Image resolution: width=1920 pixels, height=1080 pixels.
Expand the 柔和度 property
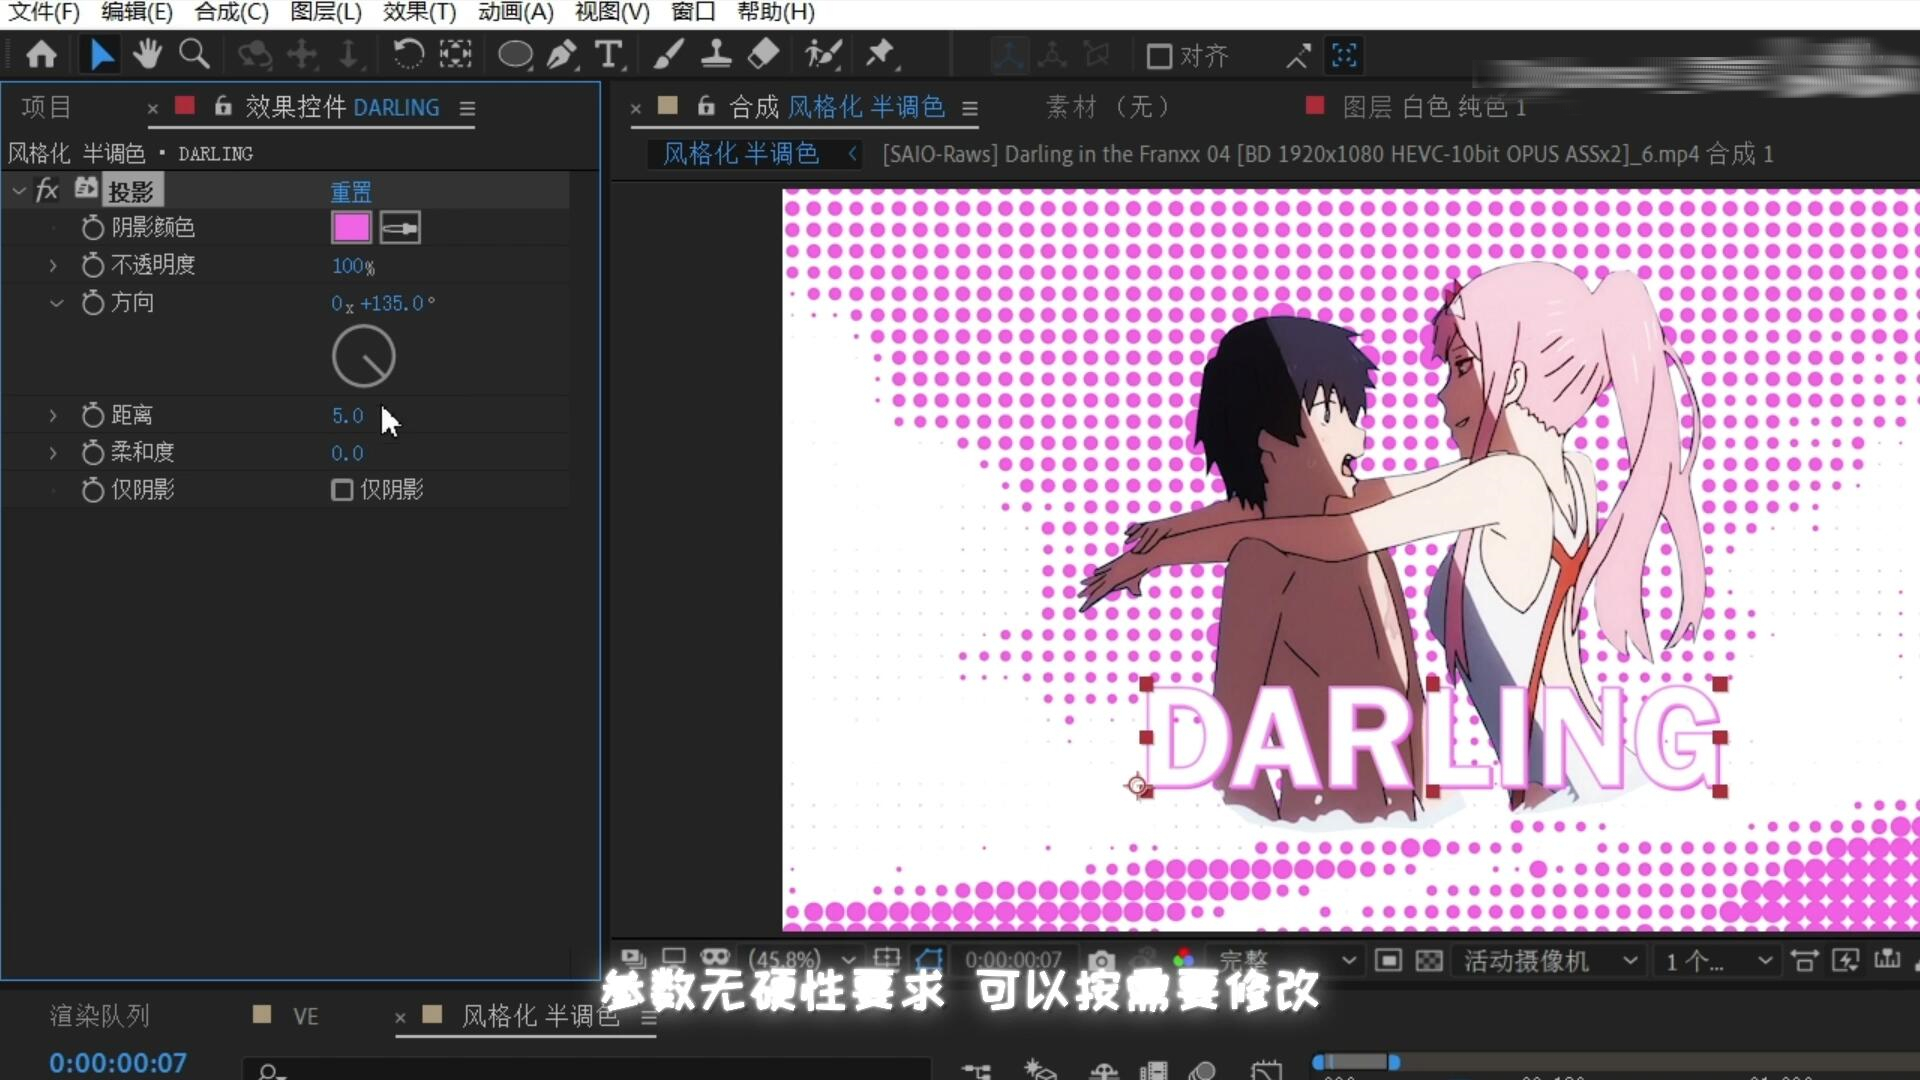pos(54,453)
